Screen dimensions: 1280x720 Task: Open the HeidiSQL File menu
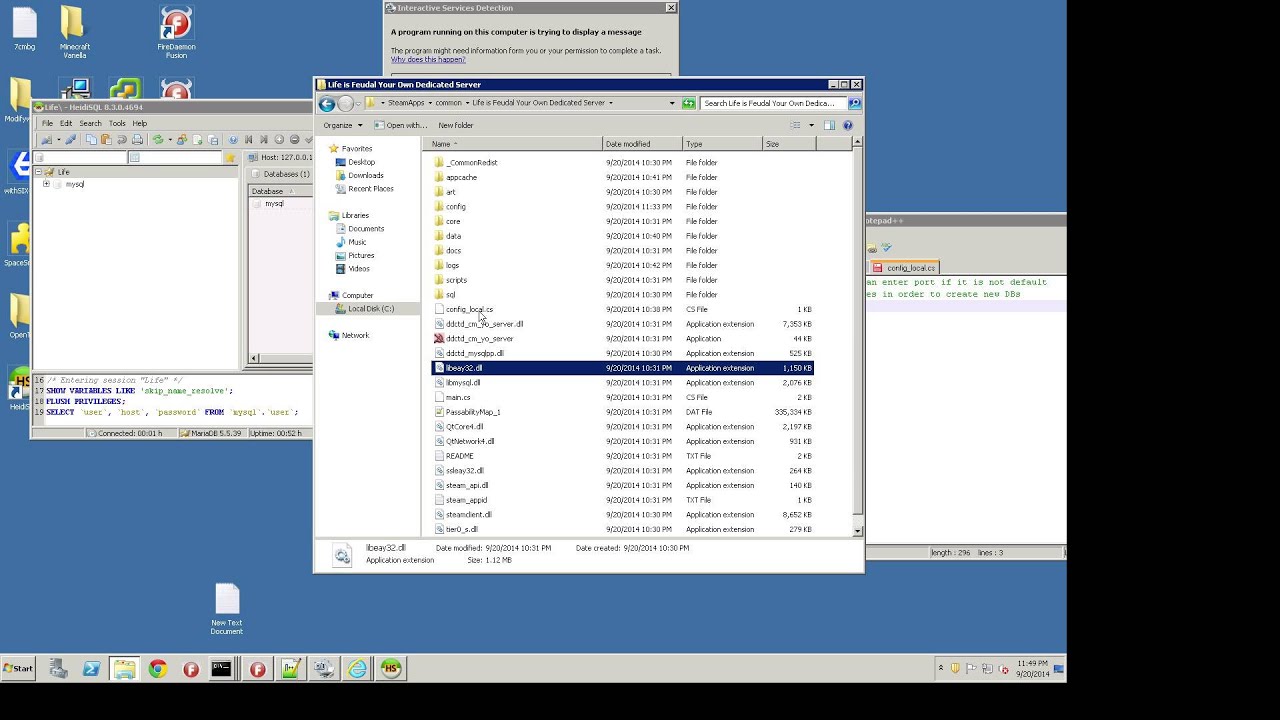(47, 123)
